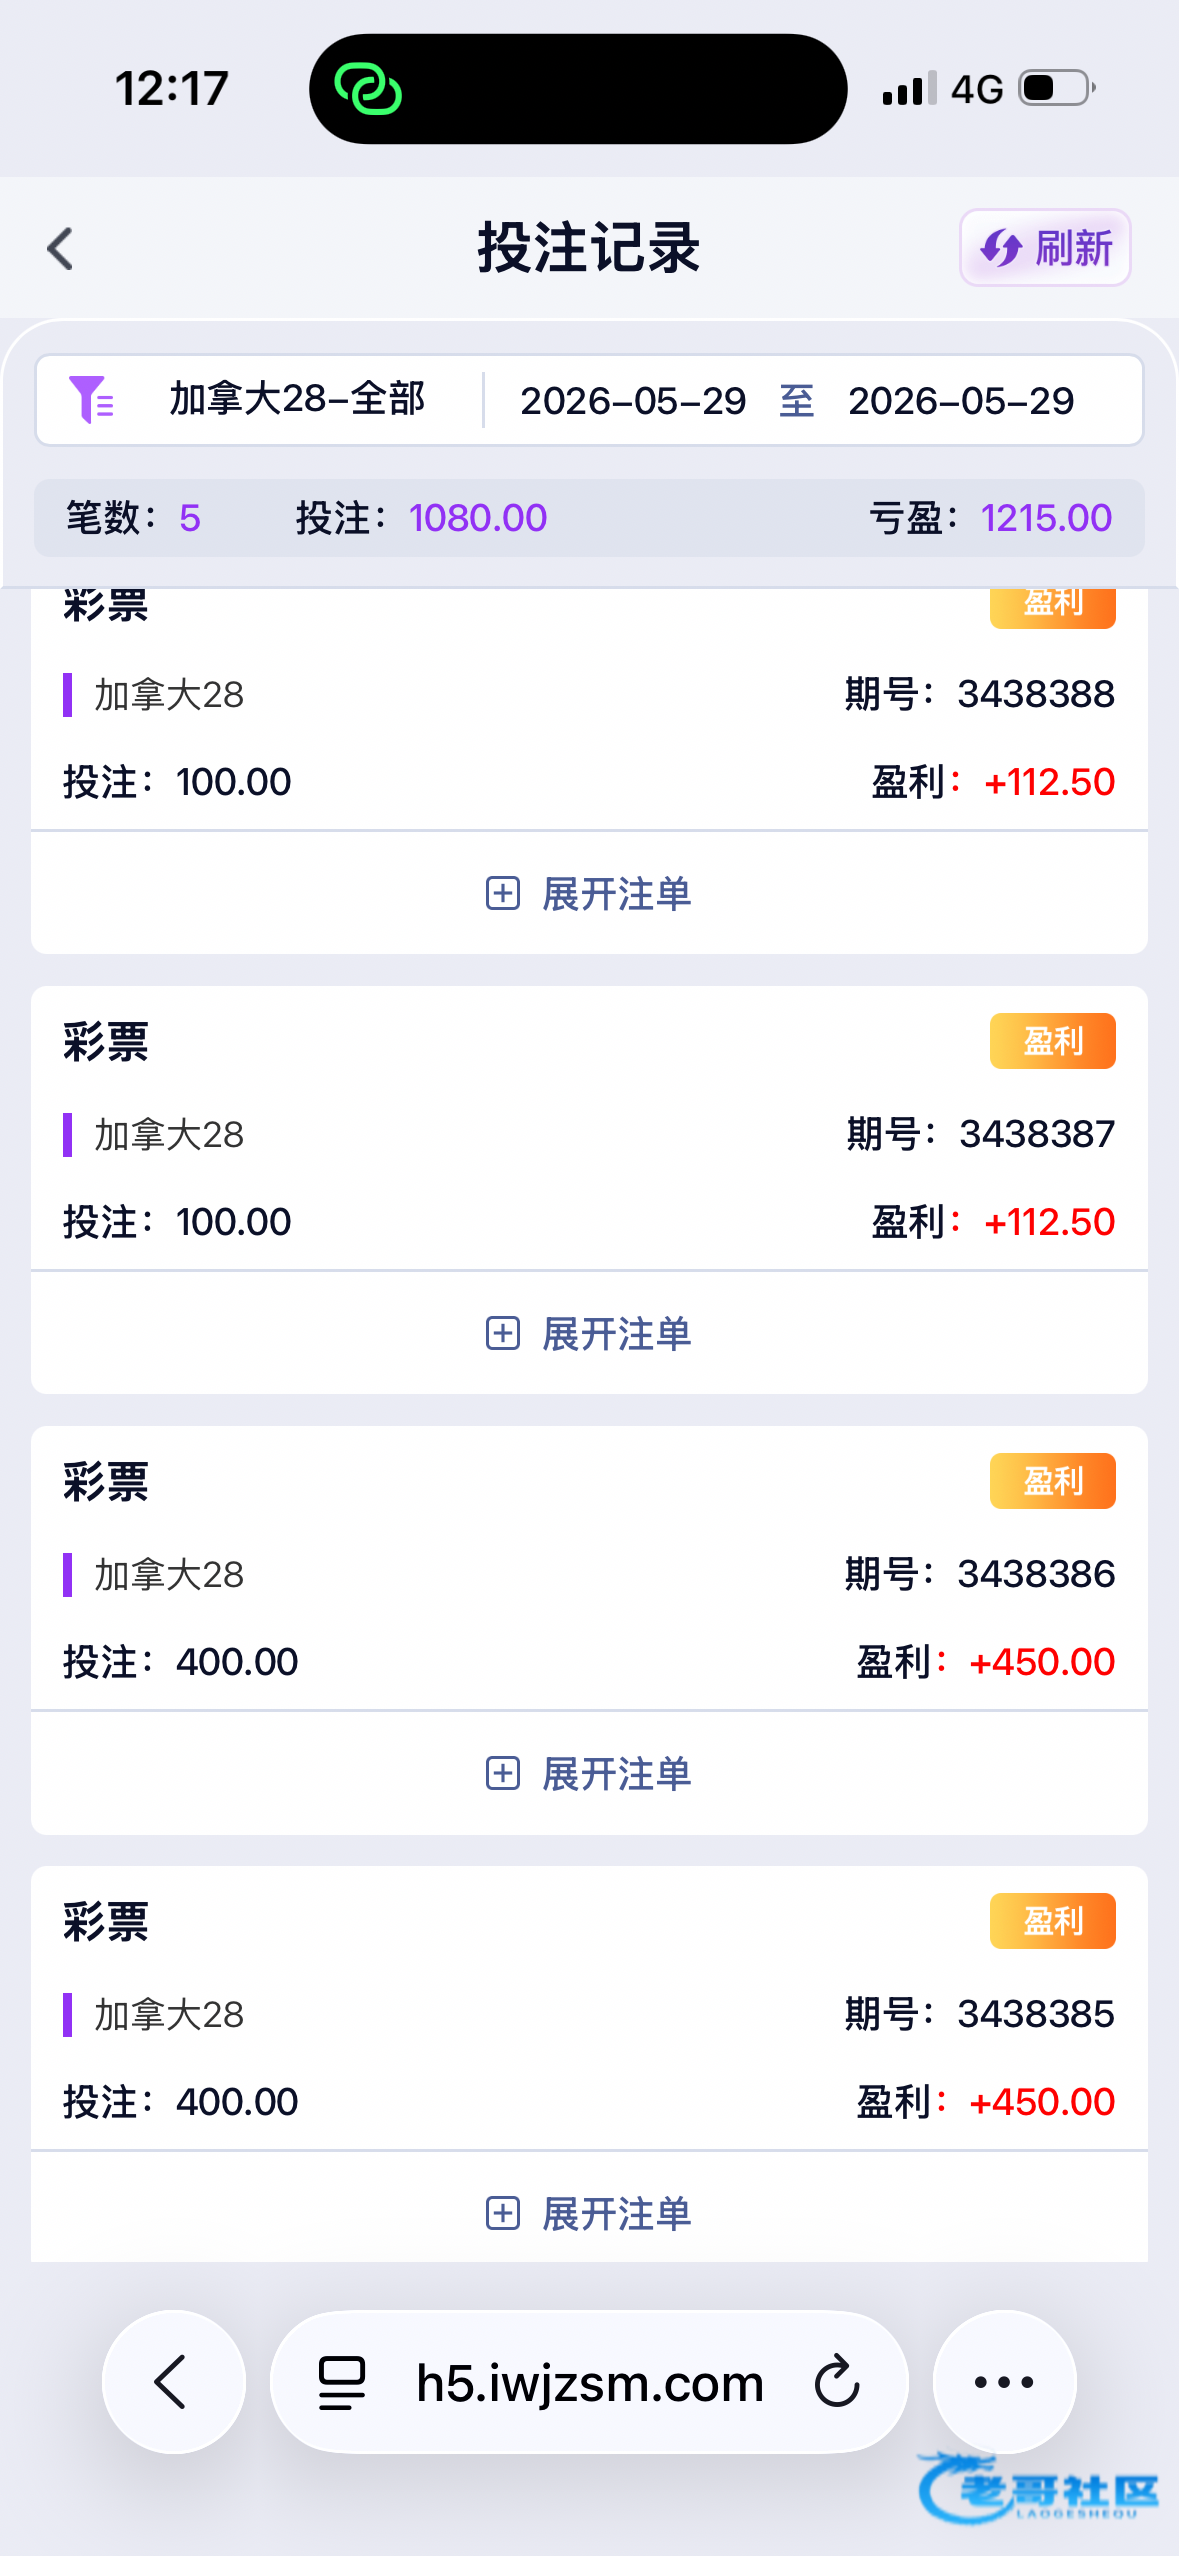Tap the 盈利 badge on period 3438385 card
Viewport: 1179px width, 2556px height.
click(1053, 1921)
